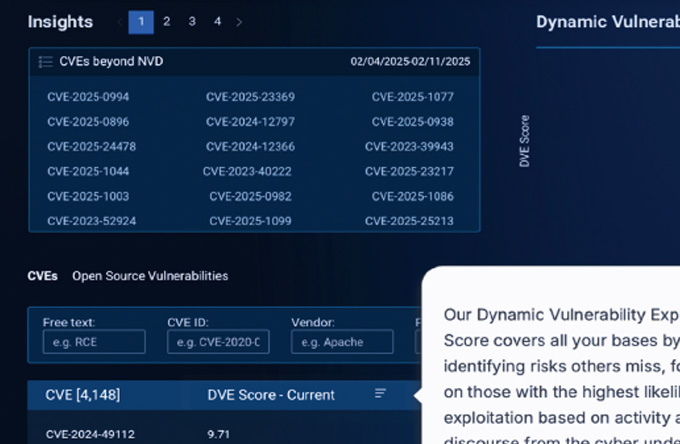The width and height of the screenshot is (680, 444).
Task: Open the CVE-2025-0994 link
Action: click(88, 97)
